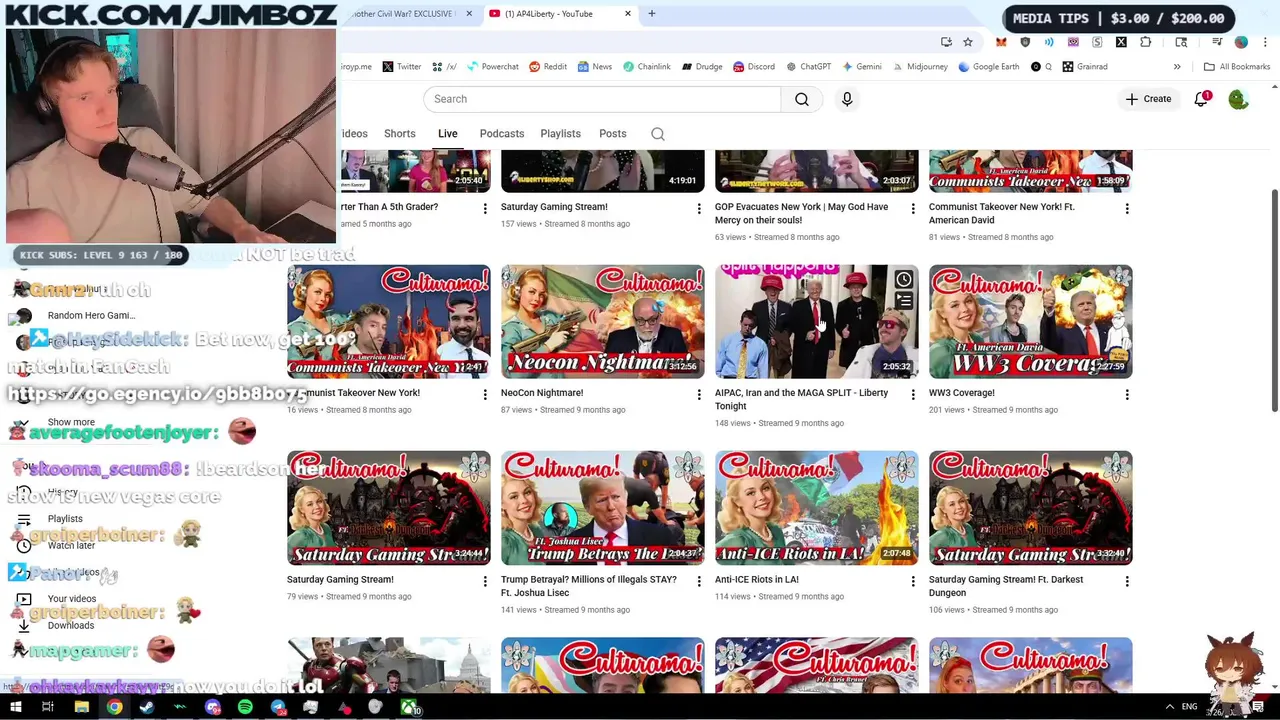Click the page vertical scrollbar thumb
Image resolution: width=1280 pixels, height=720 pixels.
(1274, 298)
